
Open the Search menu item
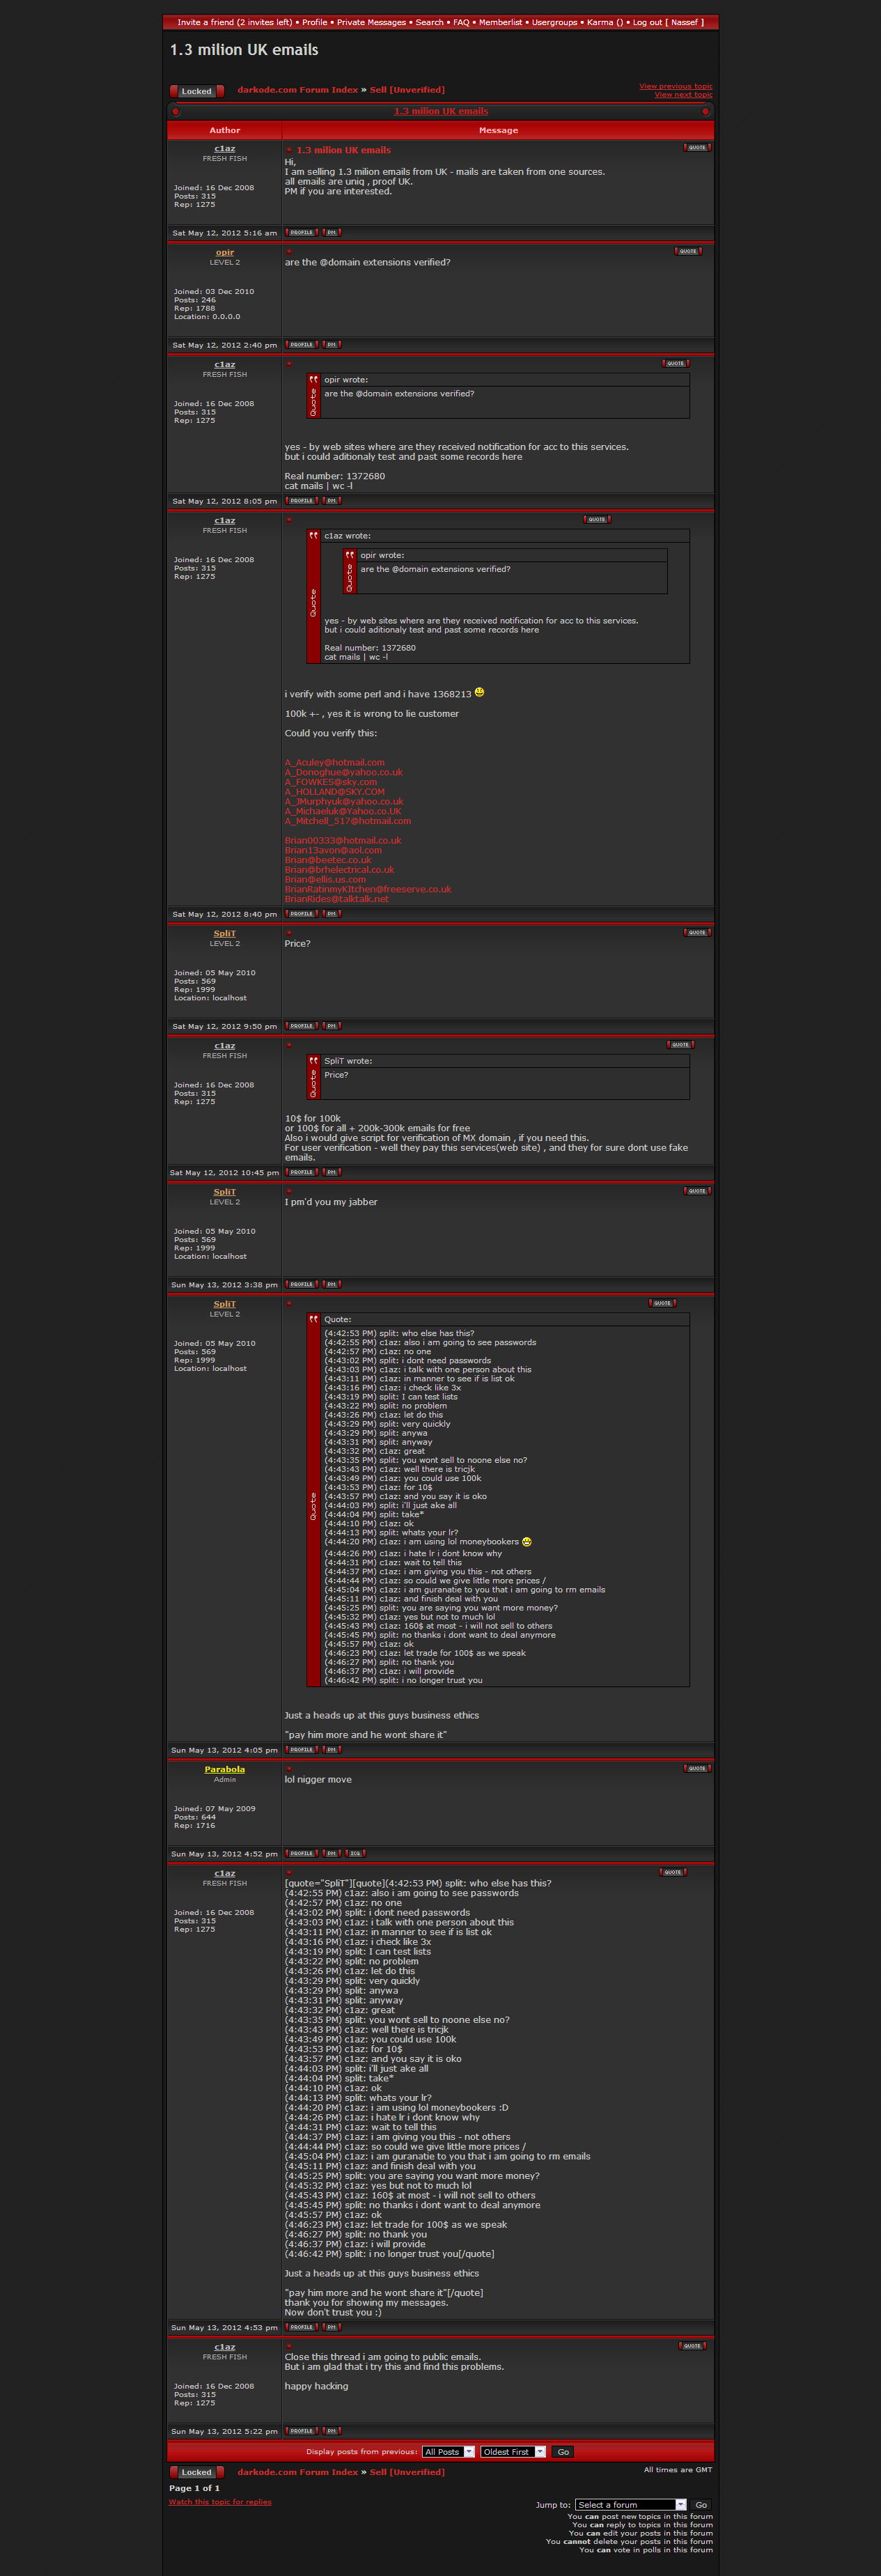point(429,22)
